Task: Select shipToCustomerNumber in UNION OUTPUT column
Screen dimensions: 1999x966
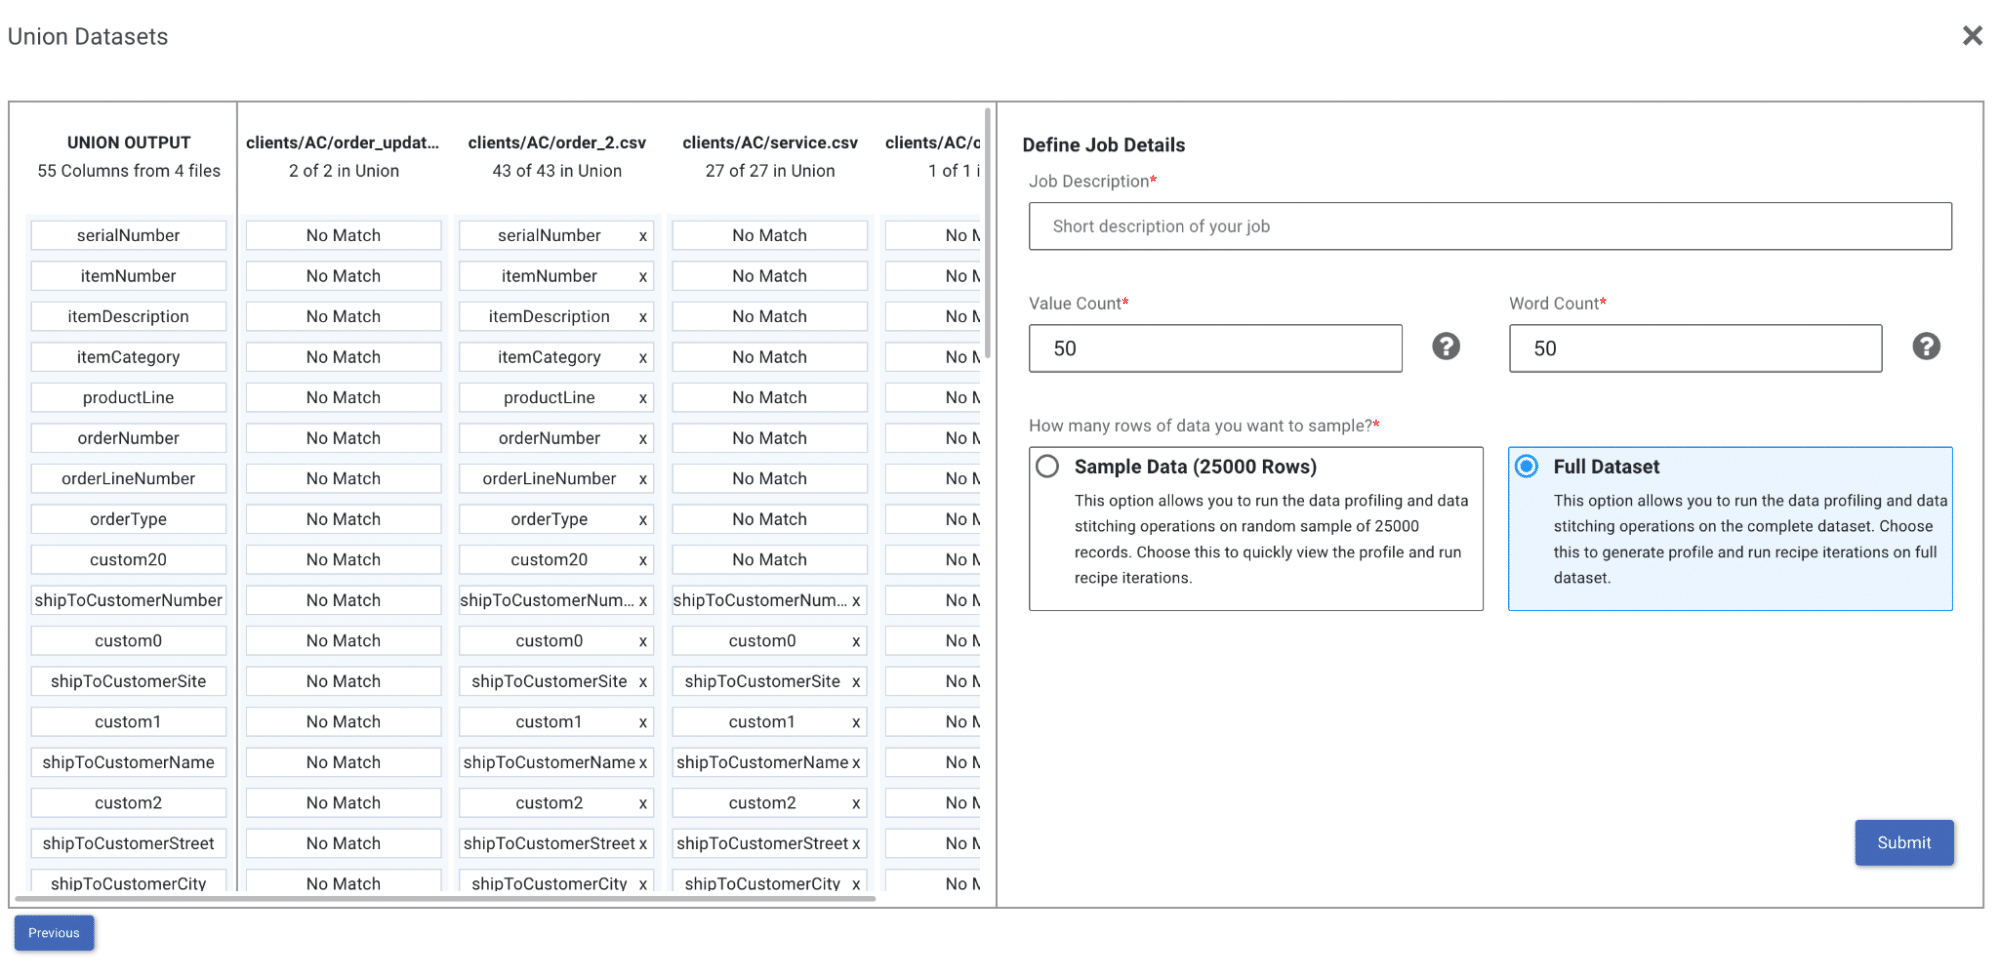Action: [128, 600]
